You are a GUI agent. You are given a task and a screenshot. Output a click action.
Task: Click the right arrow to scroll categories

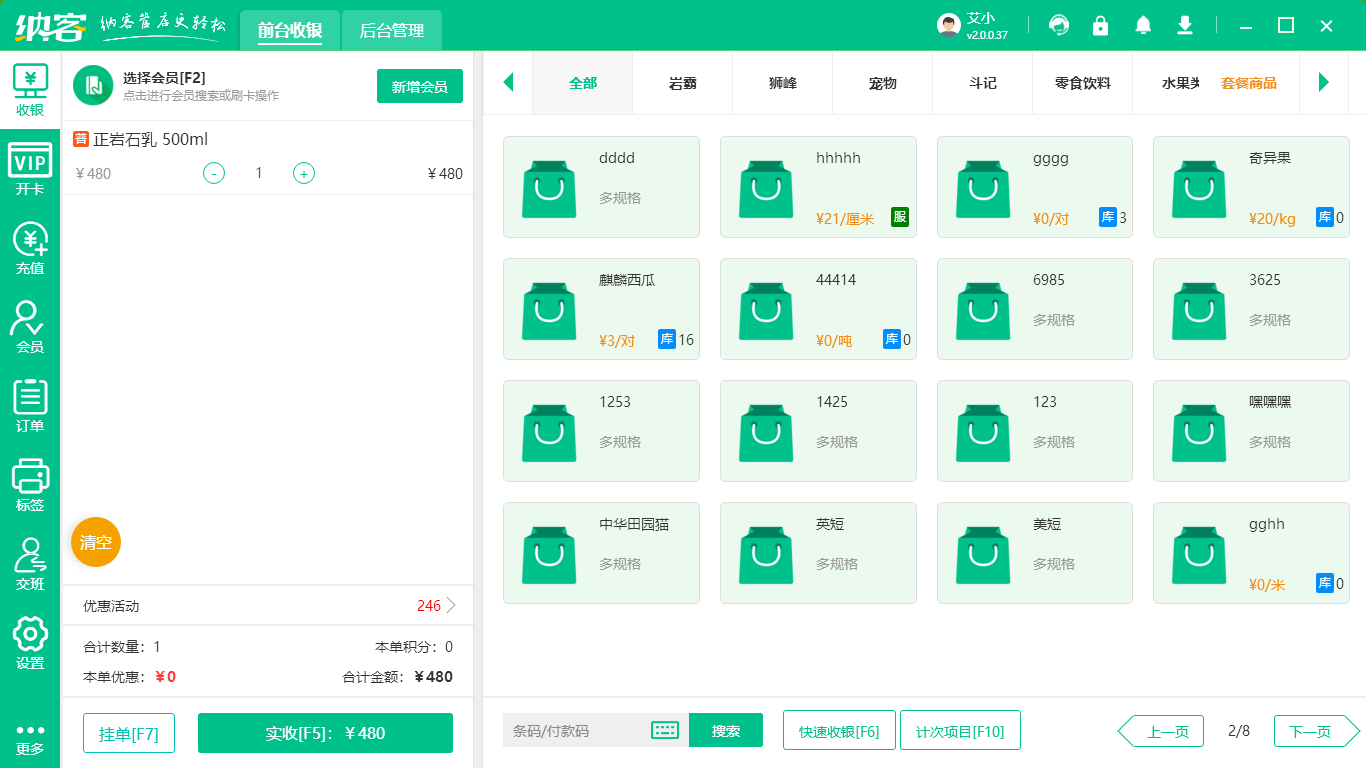pyautogui.click(x=1325, y=83)
